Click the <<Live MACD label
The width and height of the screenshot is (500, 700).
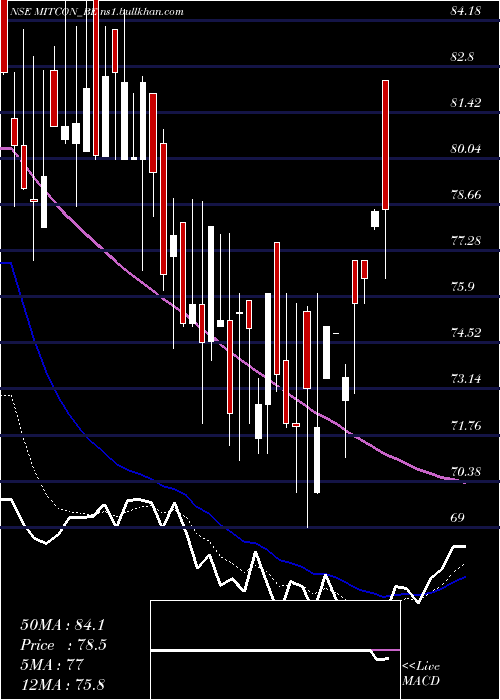(421, 673)
